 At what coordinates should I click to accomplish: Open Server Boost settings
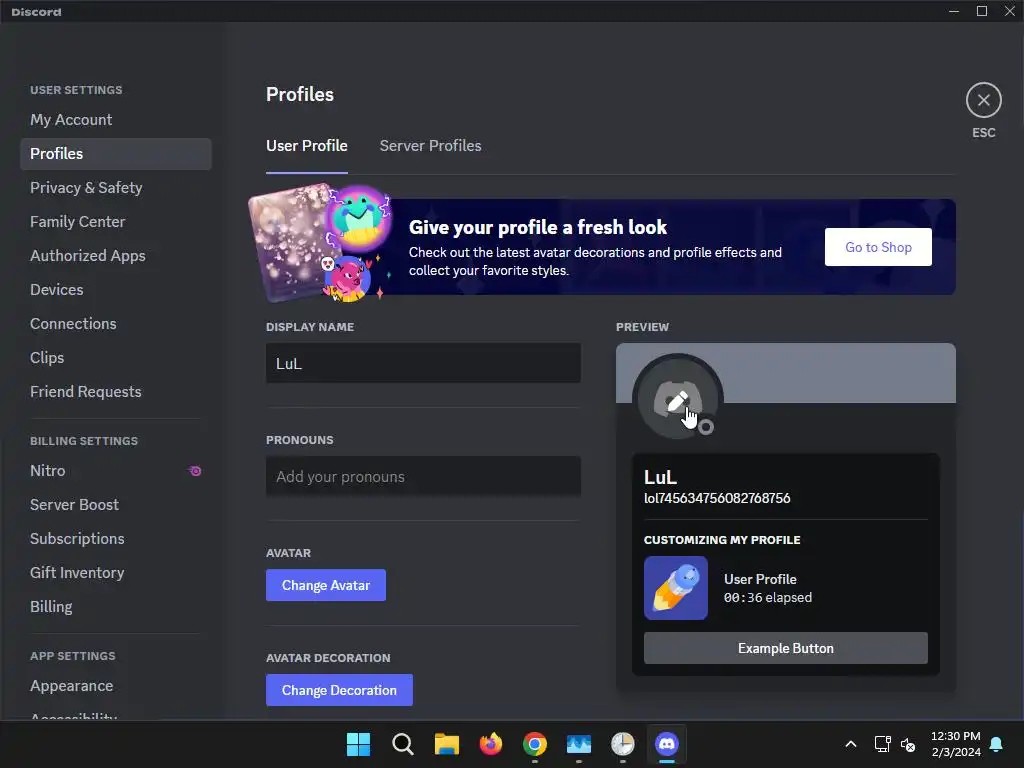(116, 504)
